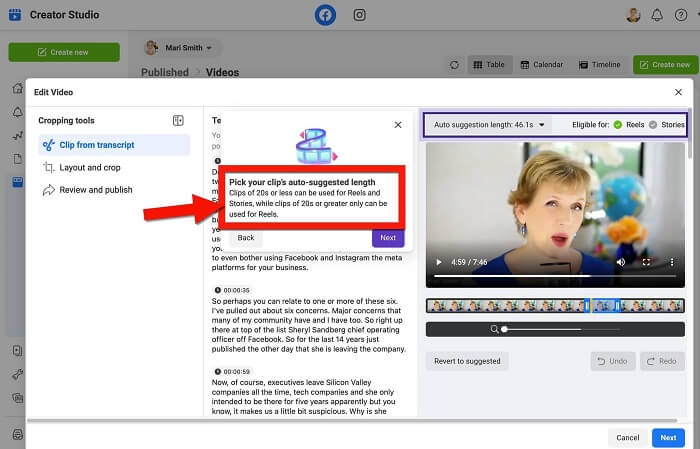Viewport: 700px width, 449px height.
Task: Enter fullscreen on video player
Action: click(x=646, y=262)
